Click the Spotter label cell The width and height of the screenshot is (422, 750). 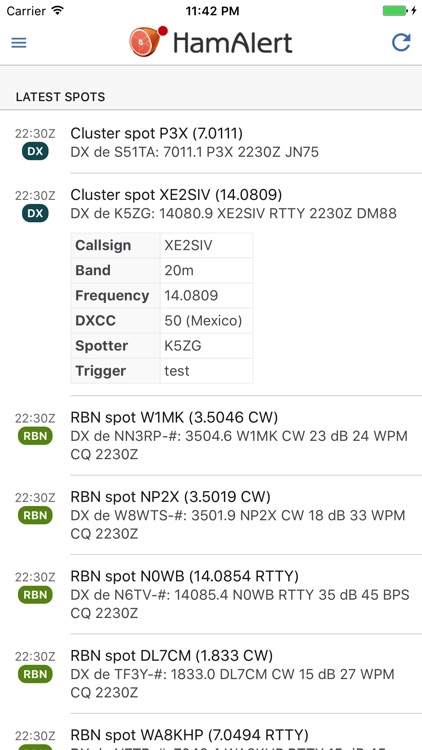coord(115,346)
